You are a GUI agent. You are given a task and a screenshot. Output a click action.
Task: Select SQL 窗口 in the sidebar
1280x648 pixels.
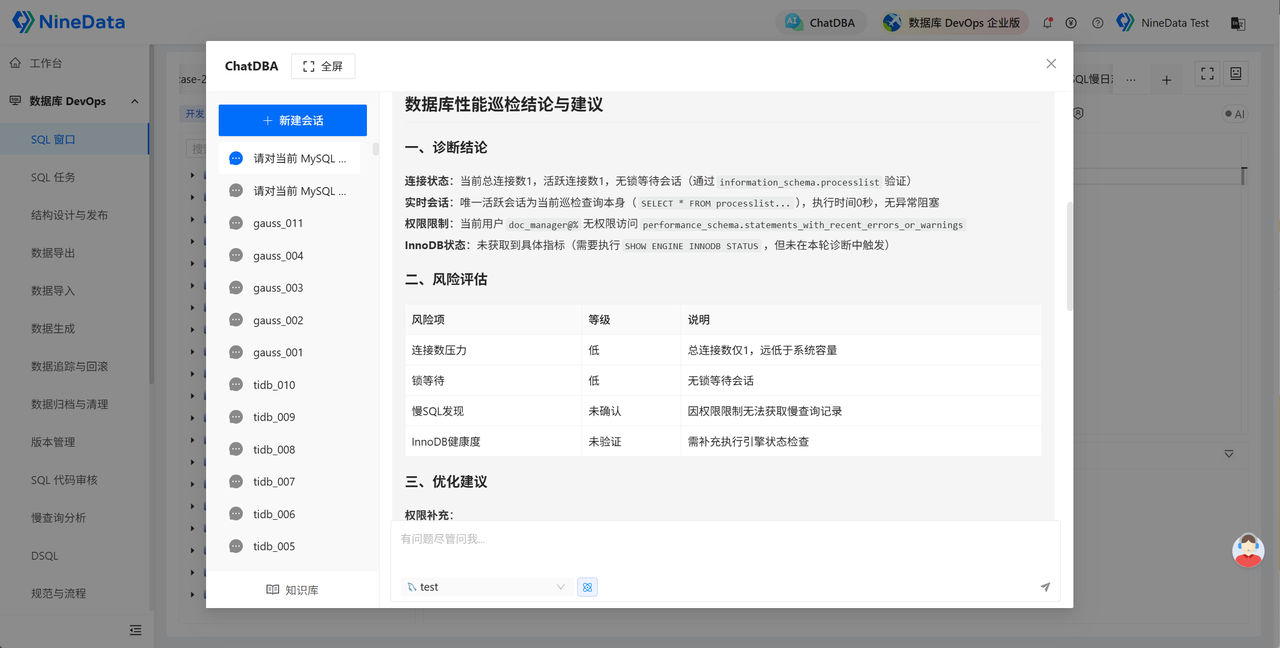pos(74,140)
